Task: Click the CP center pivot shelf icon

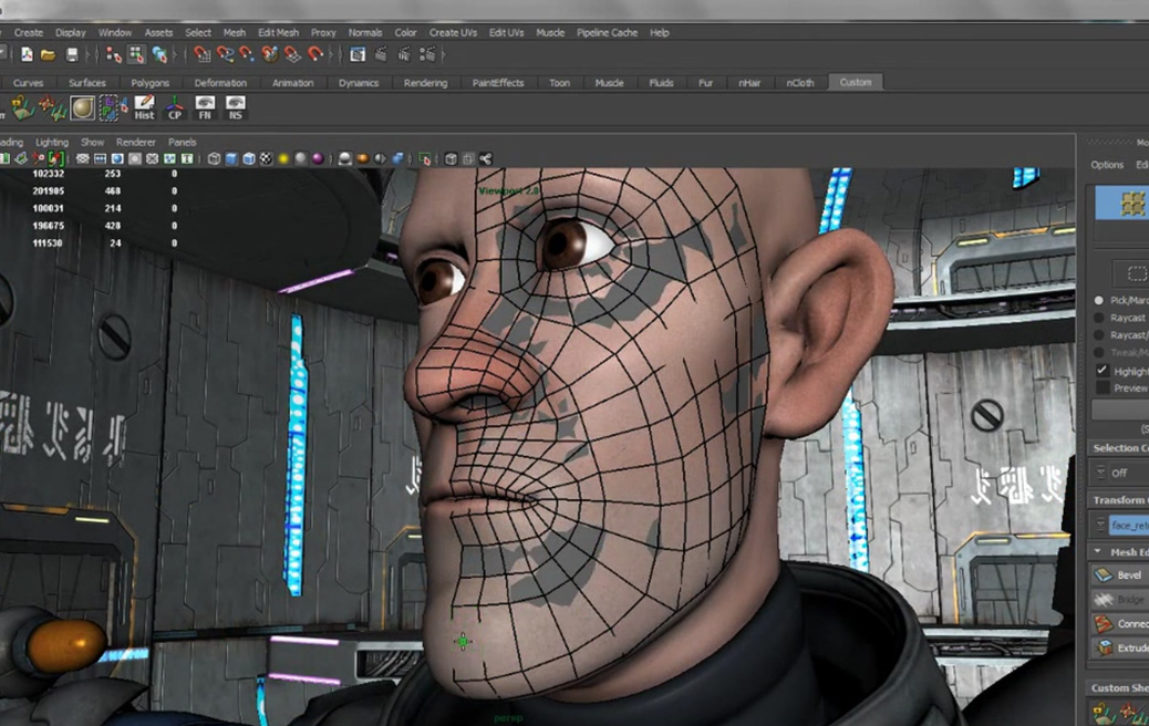Action: click(175, 108)
